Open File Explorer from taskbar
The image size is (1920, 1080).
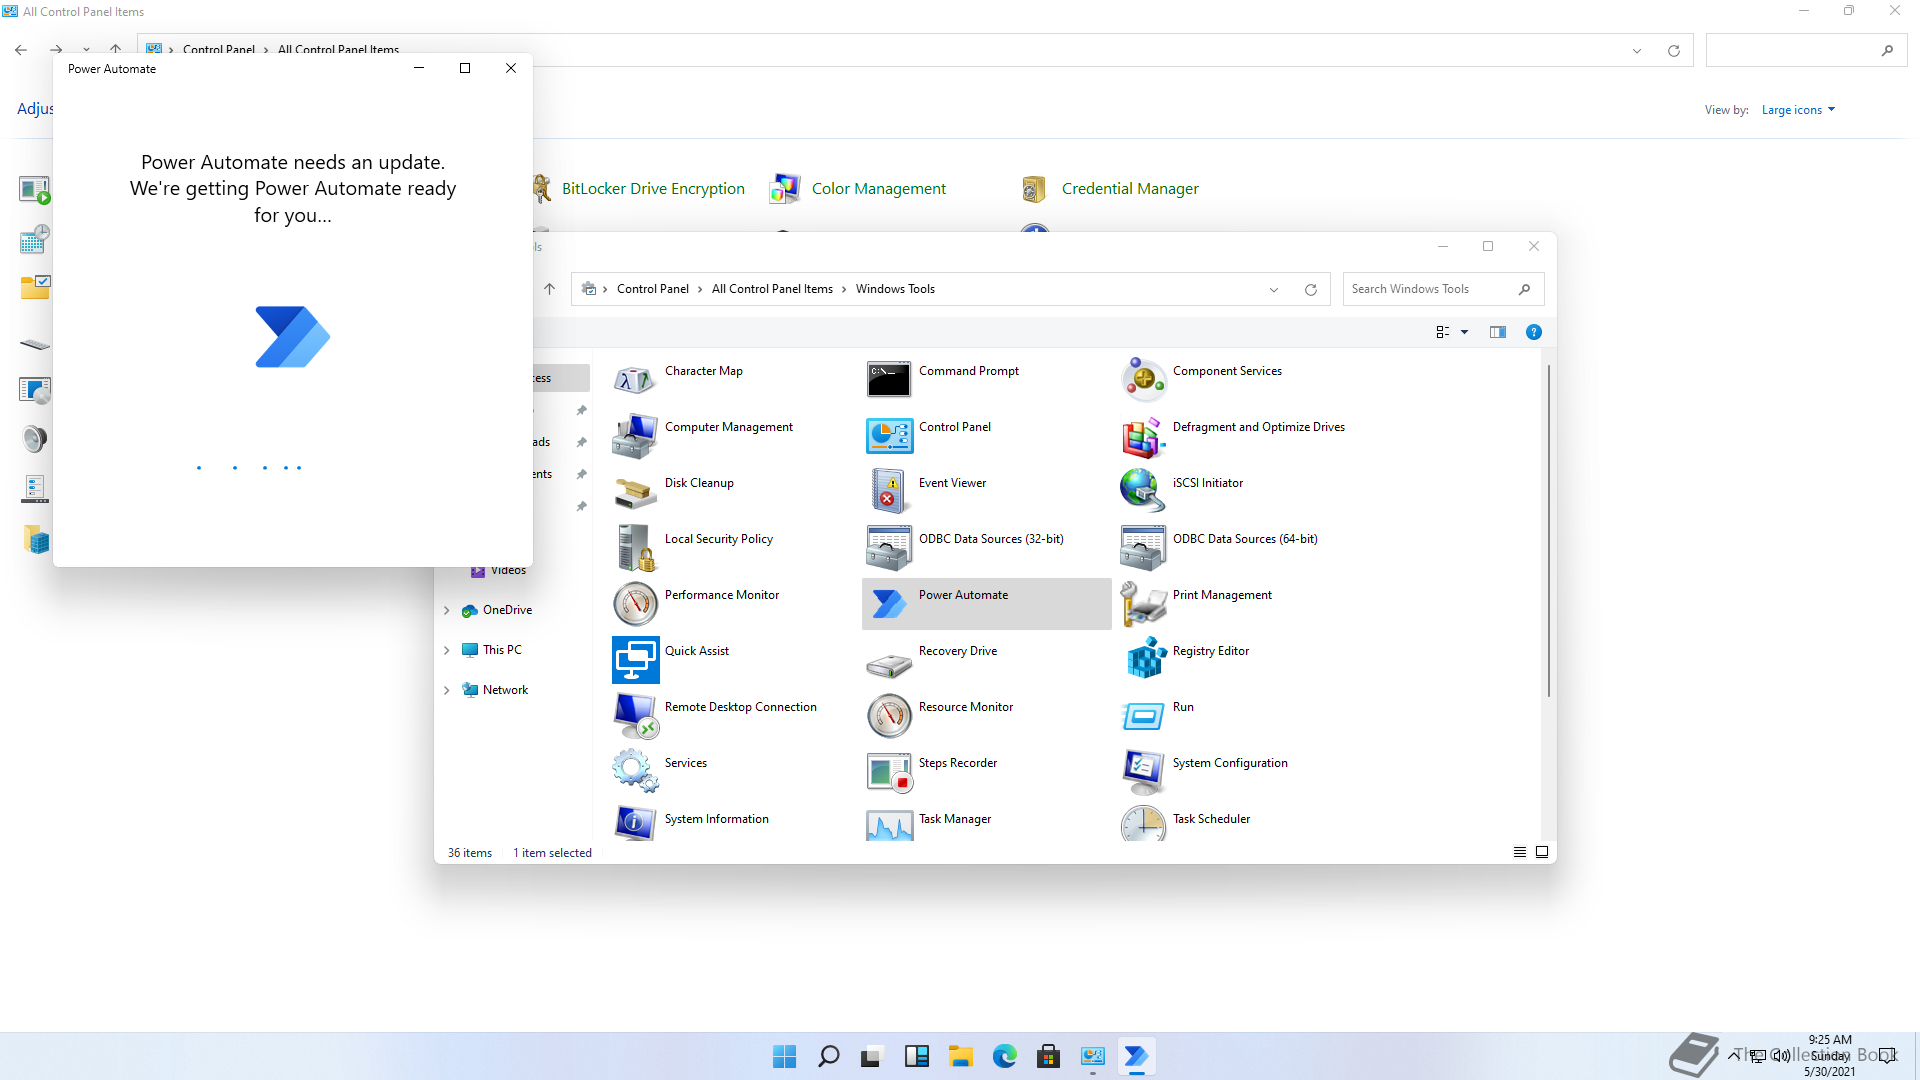pos(961,1056)
